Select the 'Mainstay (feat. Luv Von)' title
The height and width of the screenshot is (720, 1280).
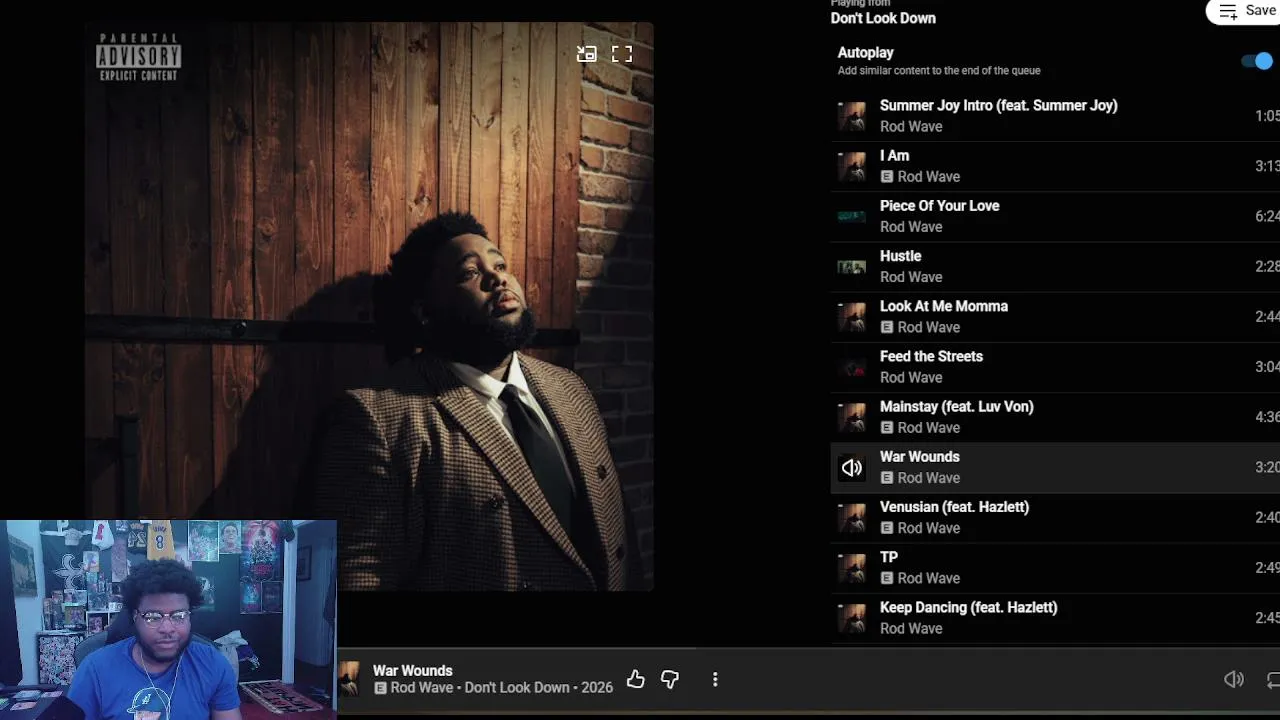point(957,407)
